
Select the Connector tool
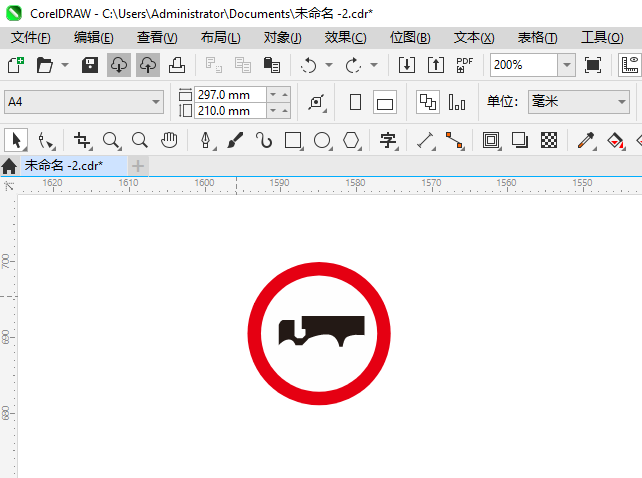[454, 140]
